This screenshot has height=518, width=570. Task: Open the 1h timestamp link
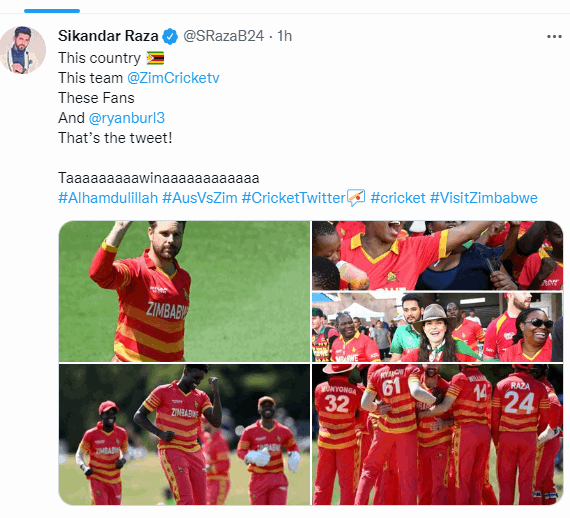(x=285, y=36)
